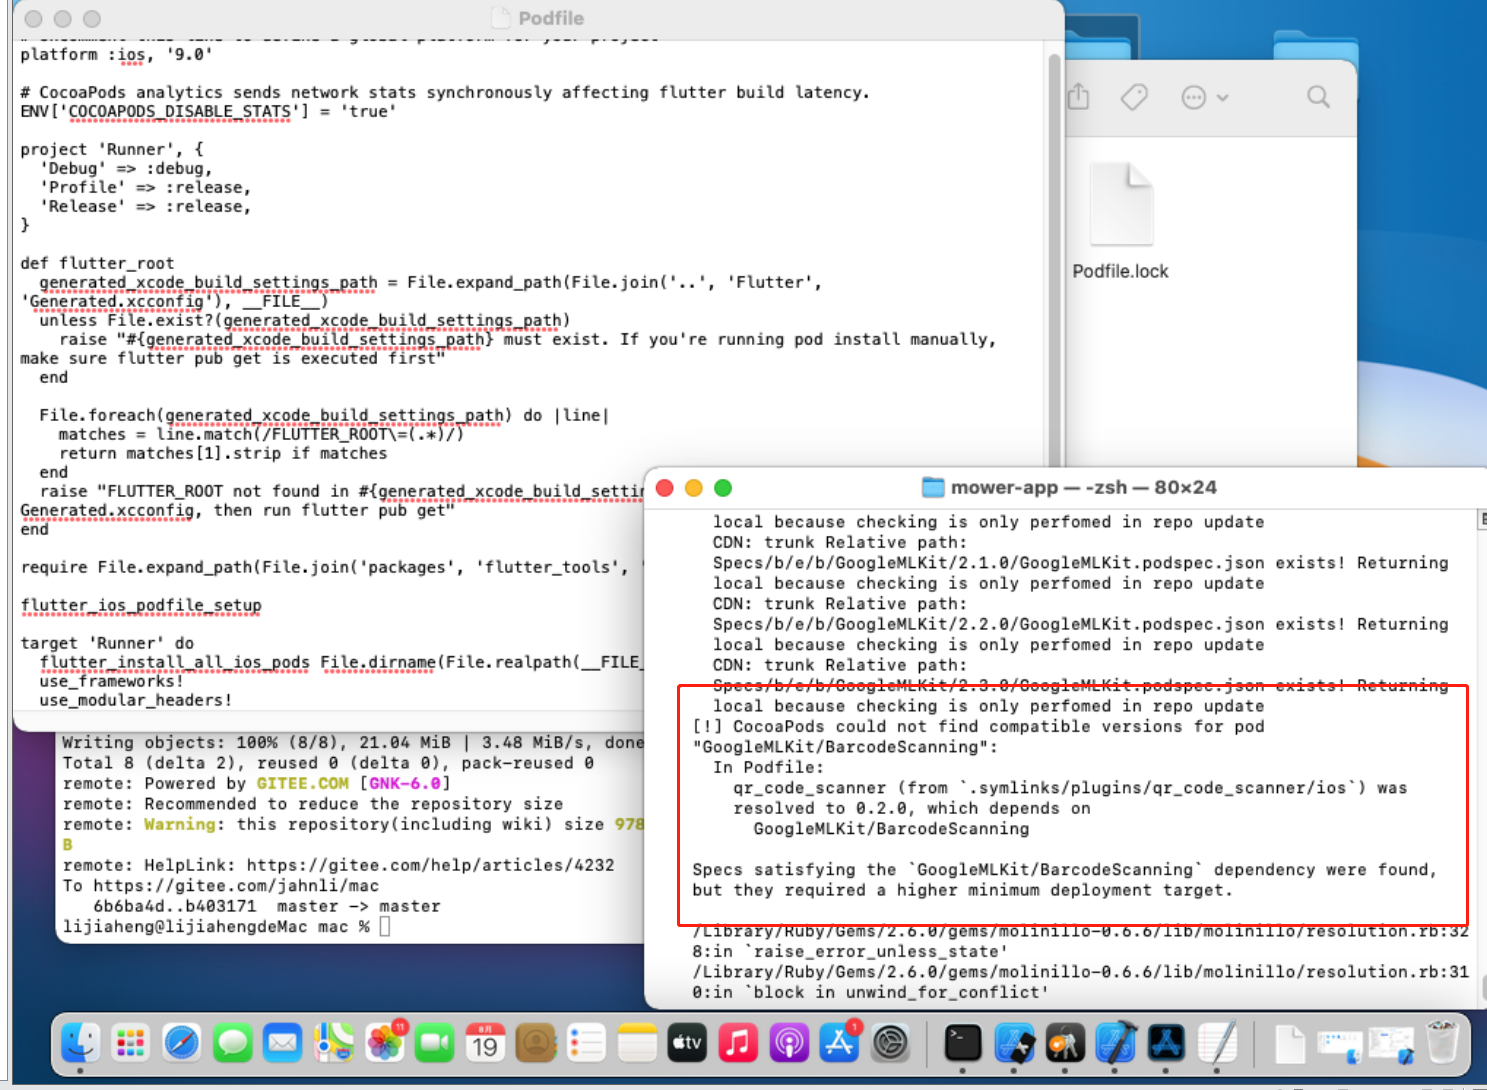
Task: Click the Share icon in the Finder toolbar
Action: tap(1079, 97)
